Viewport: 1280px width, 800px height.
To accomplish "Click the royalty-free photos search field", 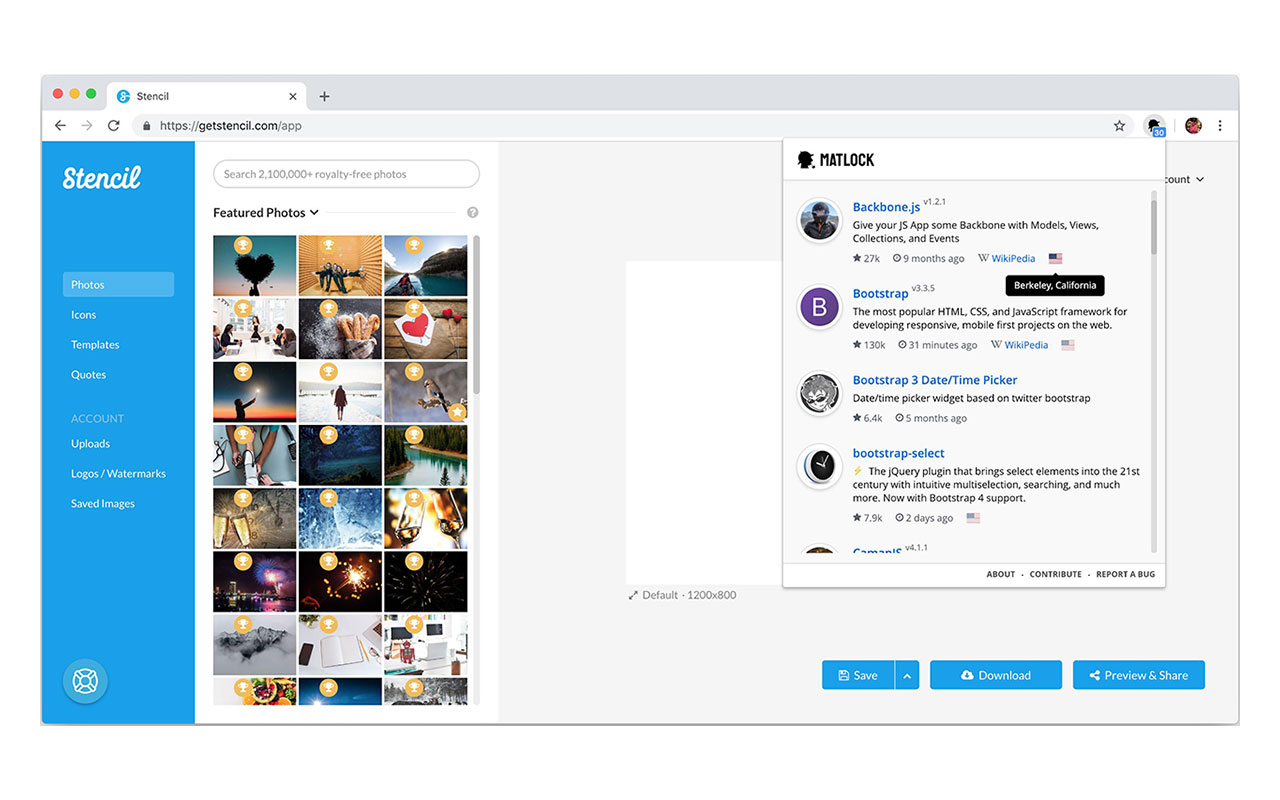I will 346,174.
